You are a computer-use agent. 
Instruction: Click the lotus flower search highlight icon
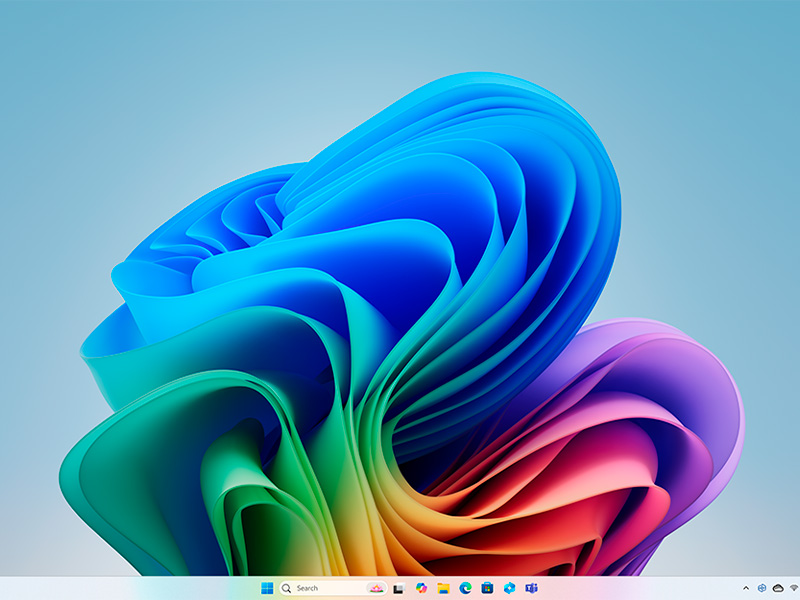(x=376, y=588)
